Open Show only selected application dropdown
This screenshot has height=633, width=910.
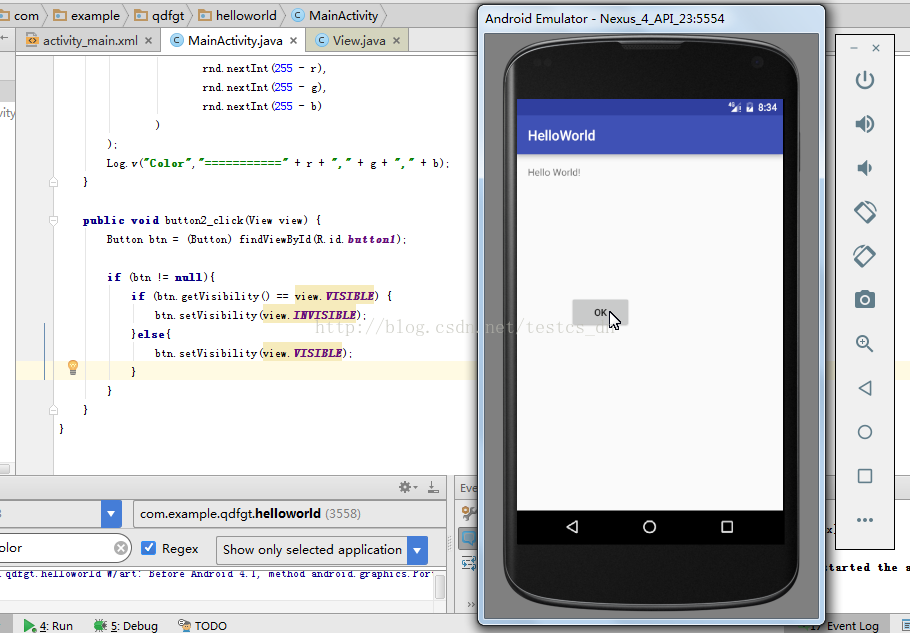coord(322,550)
